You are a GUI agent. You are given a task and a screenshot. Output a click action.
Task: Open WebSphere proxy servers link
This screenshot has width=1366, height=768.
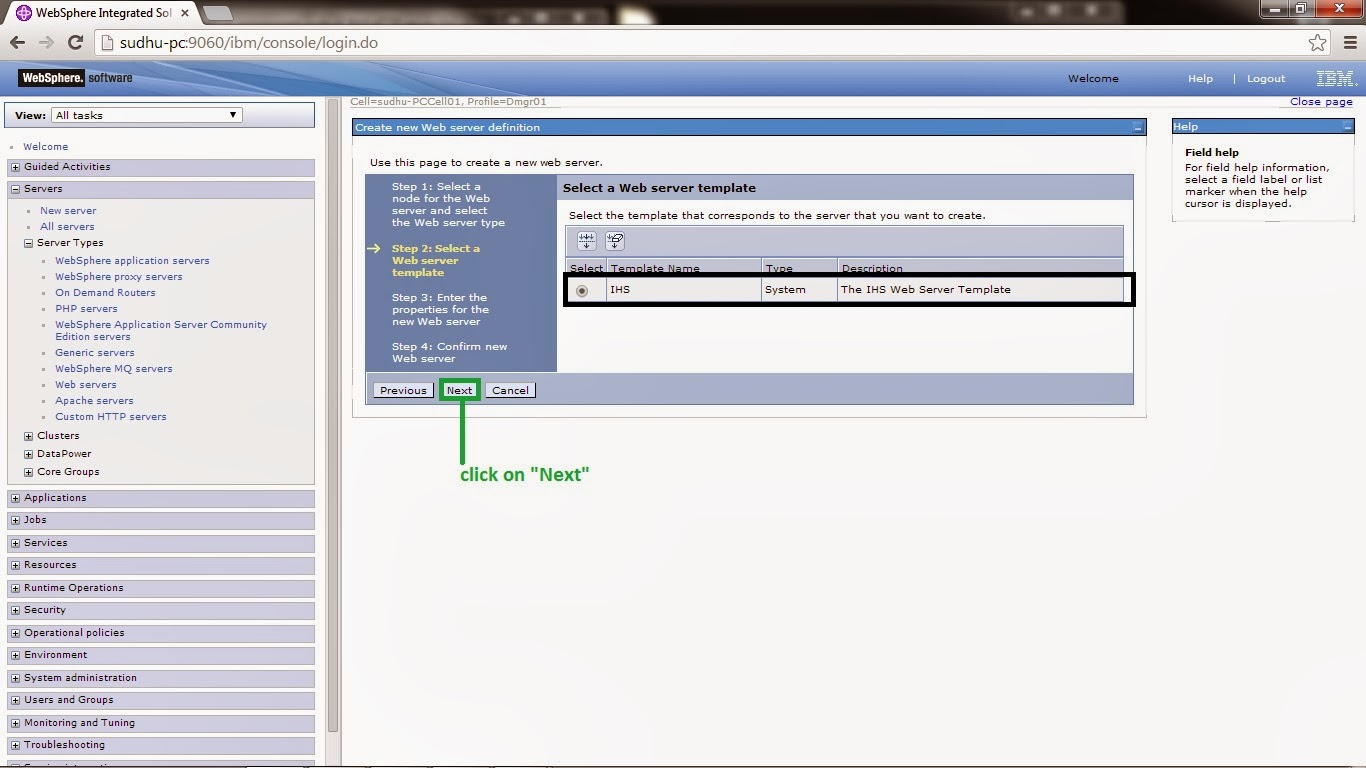(x=119, y=277)
